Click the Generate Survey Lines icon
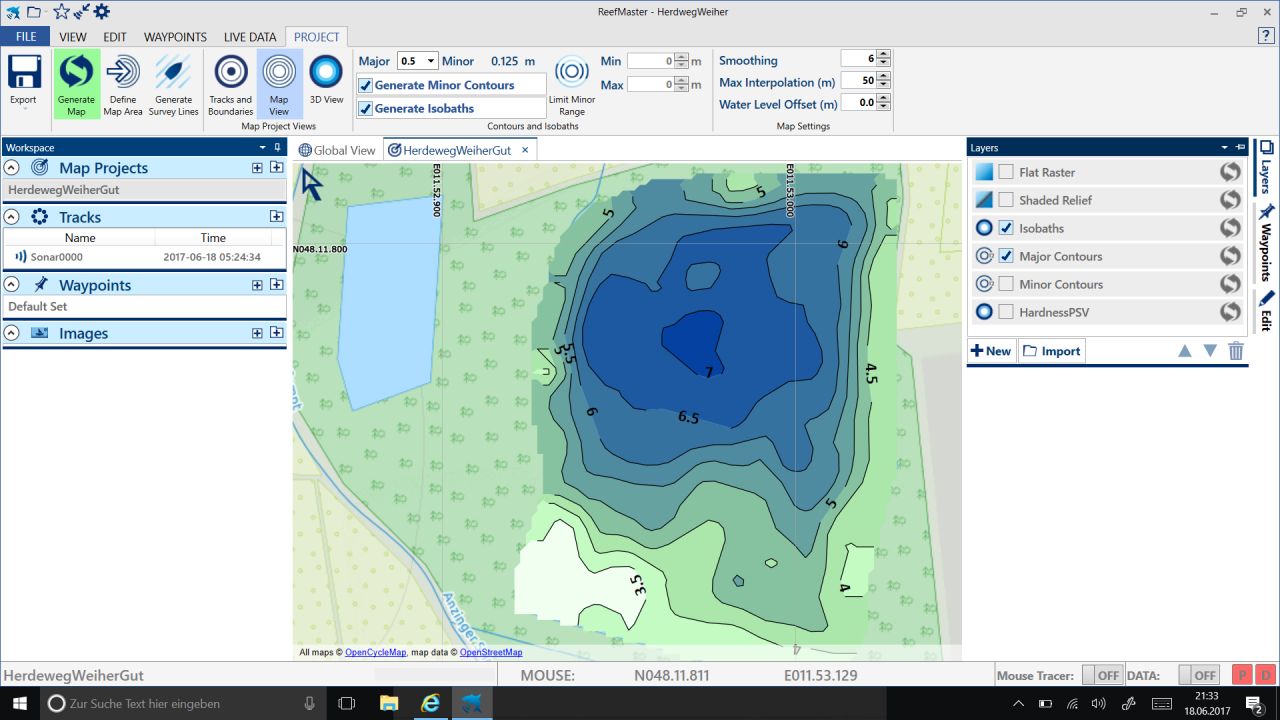Image resolution: width=1280 pixels, height=720 pixels. (173, 74)
